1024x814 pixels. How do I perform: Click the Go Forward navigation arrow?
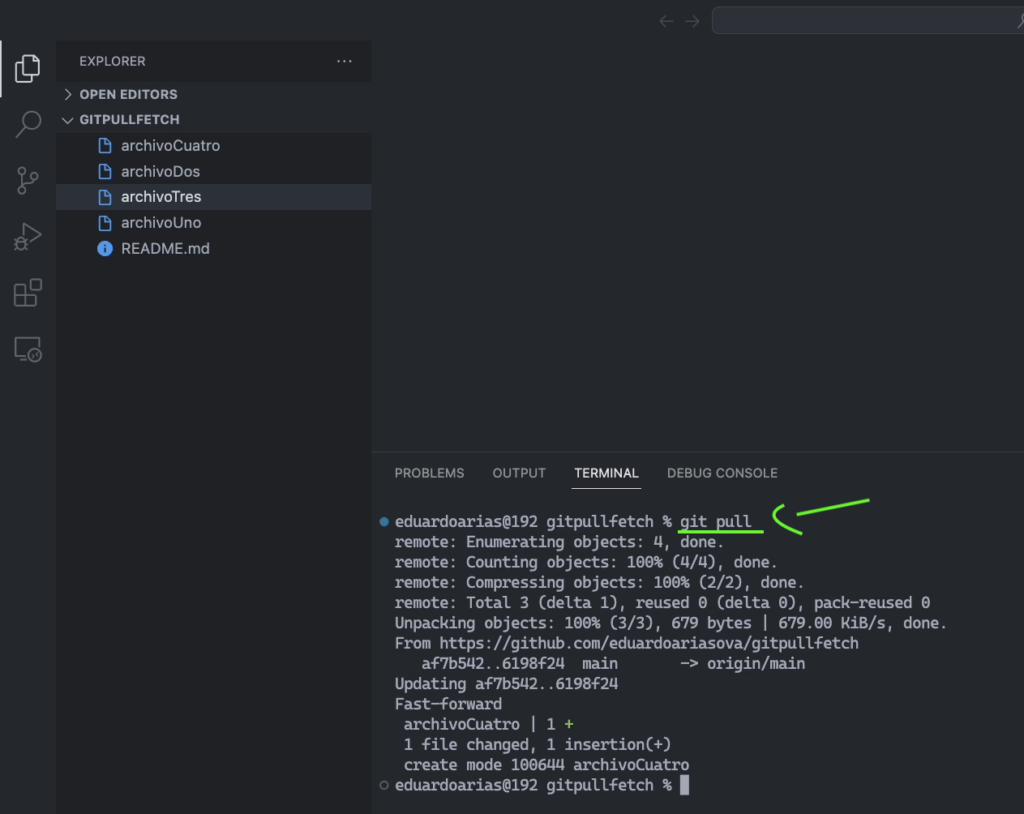(692, 22)
